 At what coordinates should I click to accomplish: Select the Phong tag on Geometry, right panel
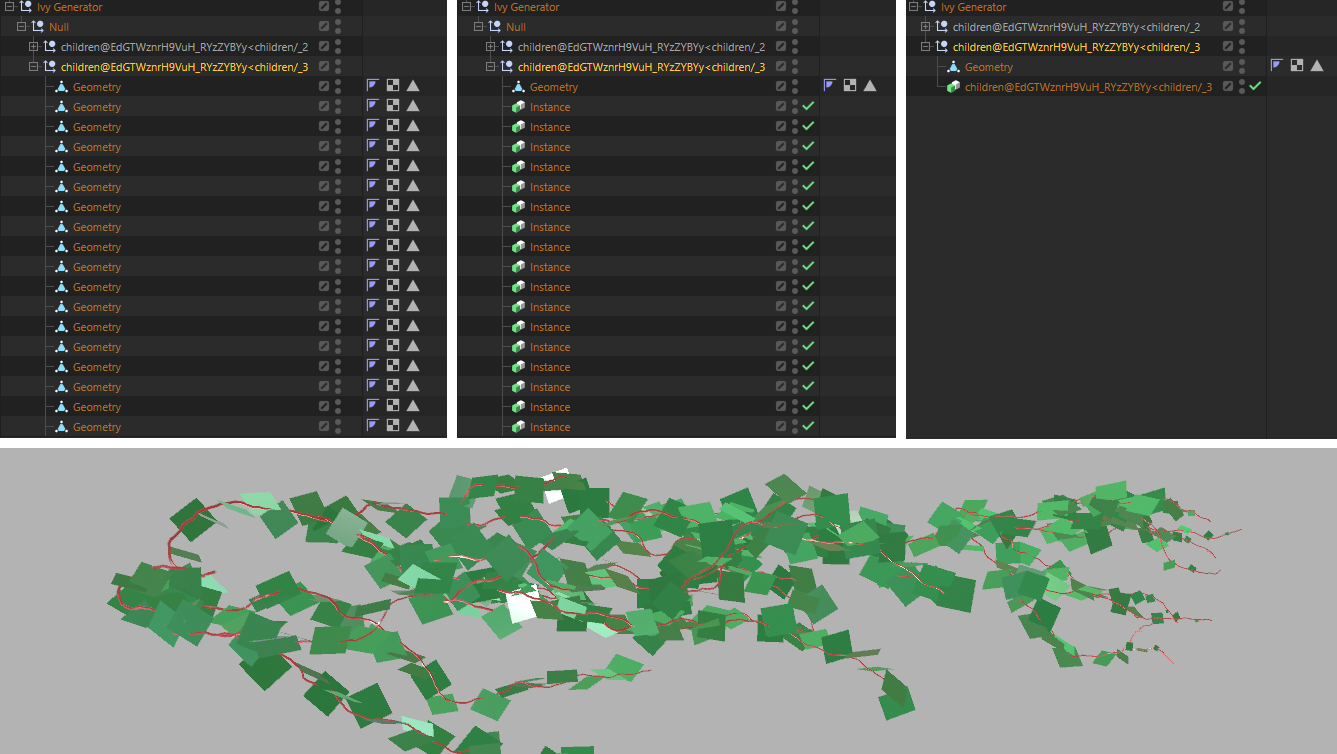[x=1277, y=66]
